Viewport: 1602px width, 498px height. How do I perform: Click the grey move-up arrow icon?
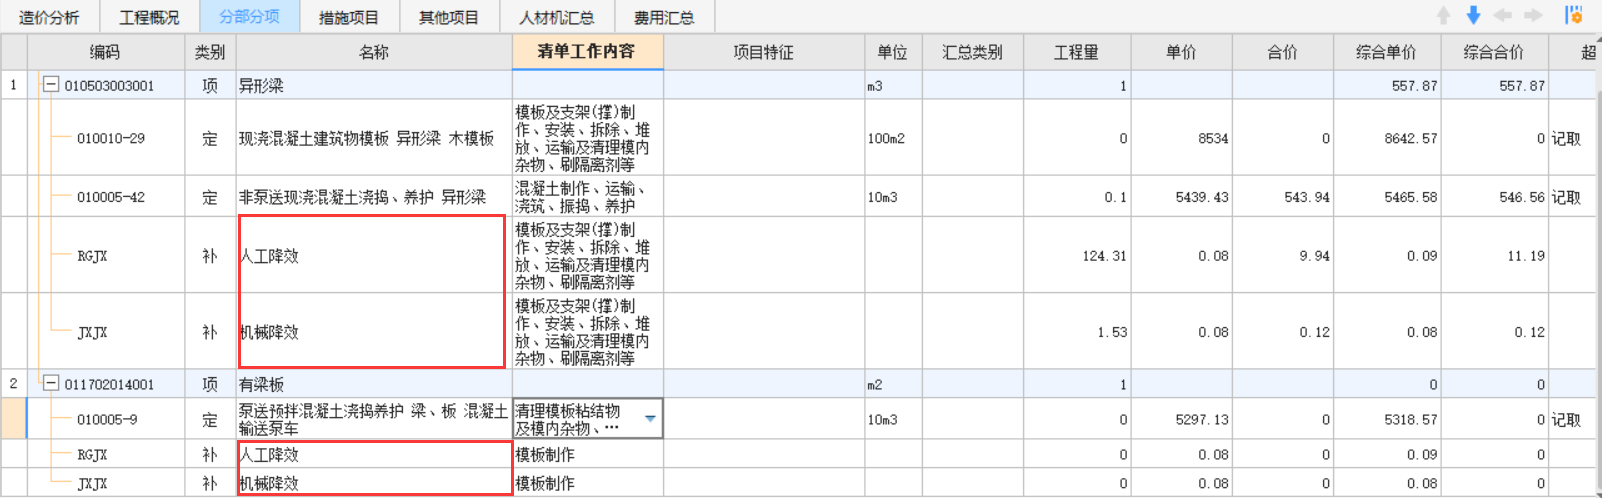coord(1443,15)
